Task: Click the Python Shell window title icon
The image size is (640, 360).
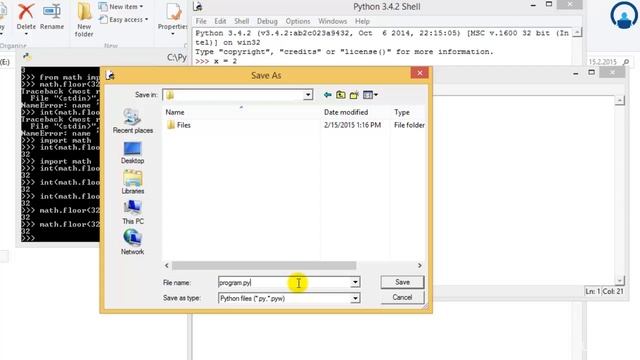Action: (x=198, y=6)
